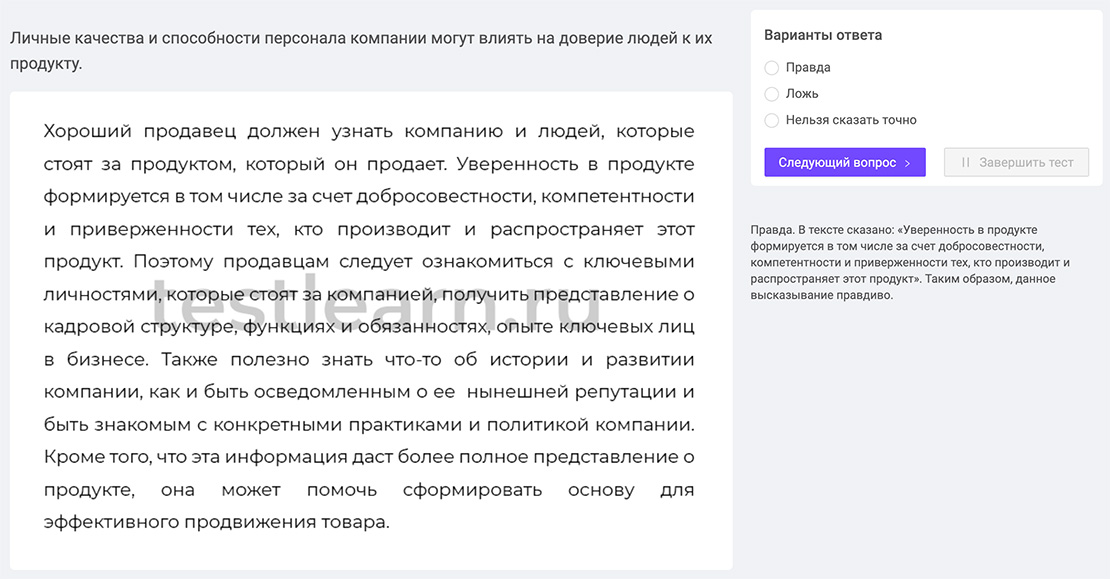Click the "Ложь" answer label text
The width and height of the screenshot is (1110, 579).
click(x=802, y=94)
